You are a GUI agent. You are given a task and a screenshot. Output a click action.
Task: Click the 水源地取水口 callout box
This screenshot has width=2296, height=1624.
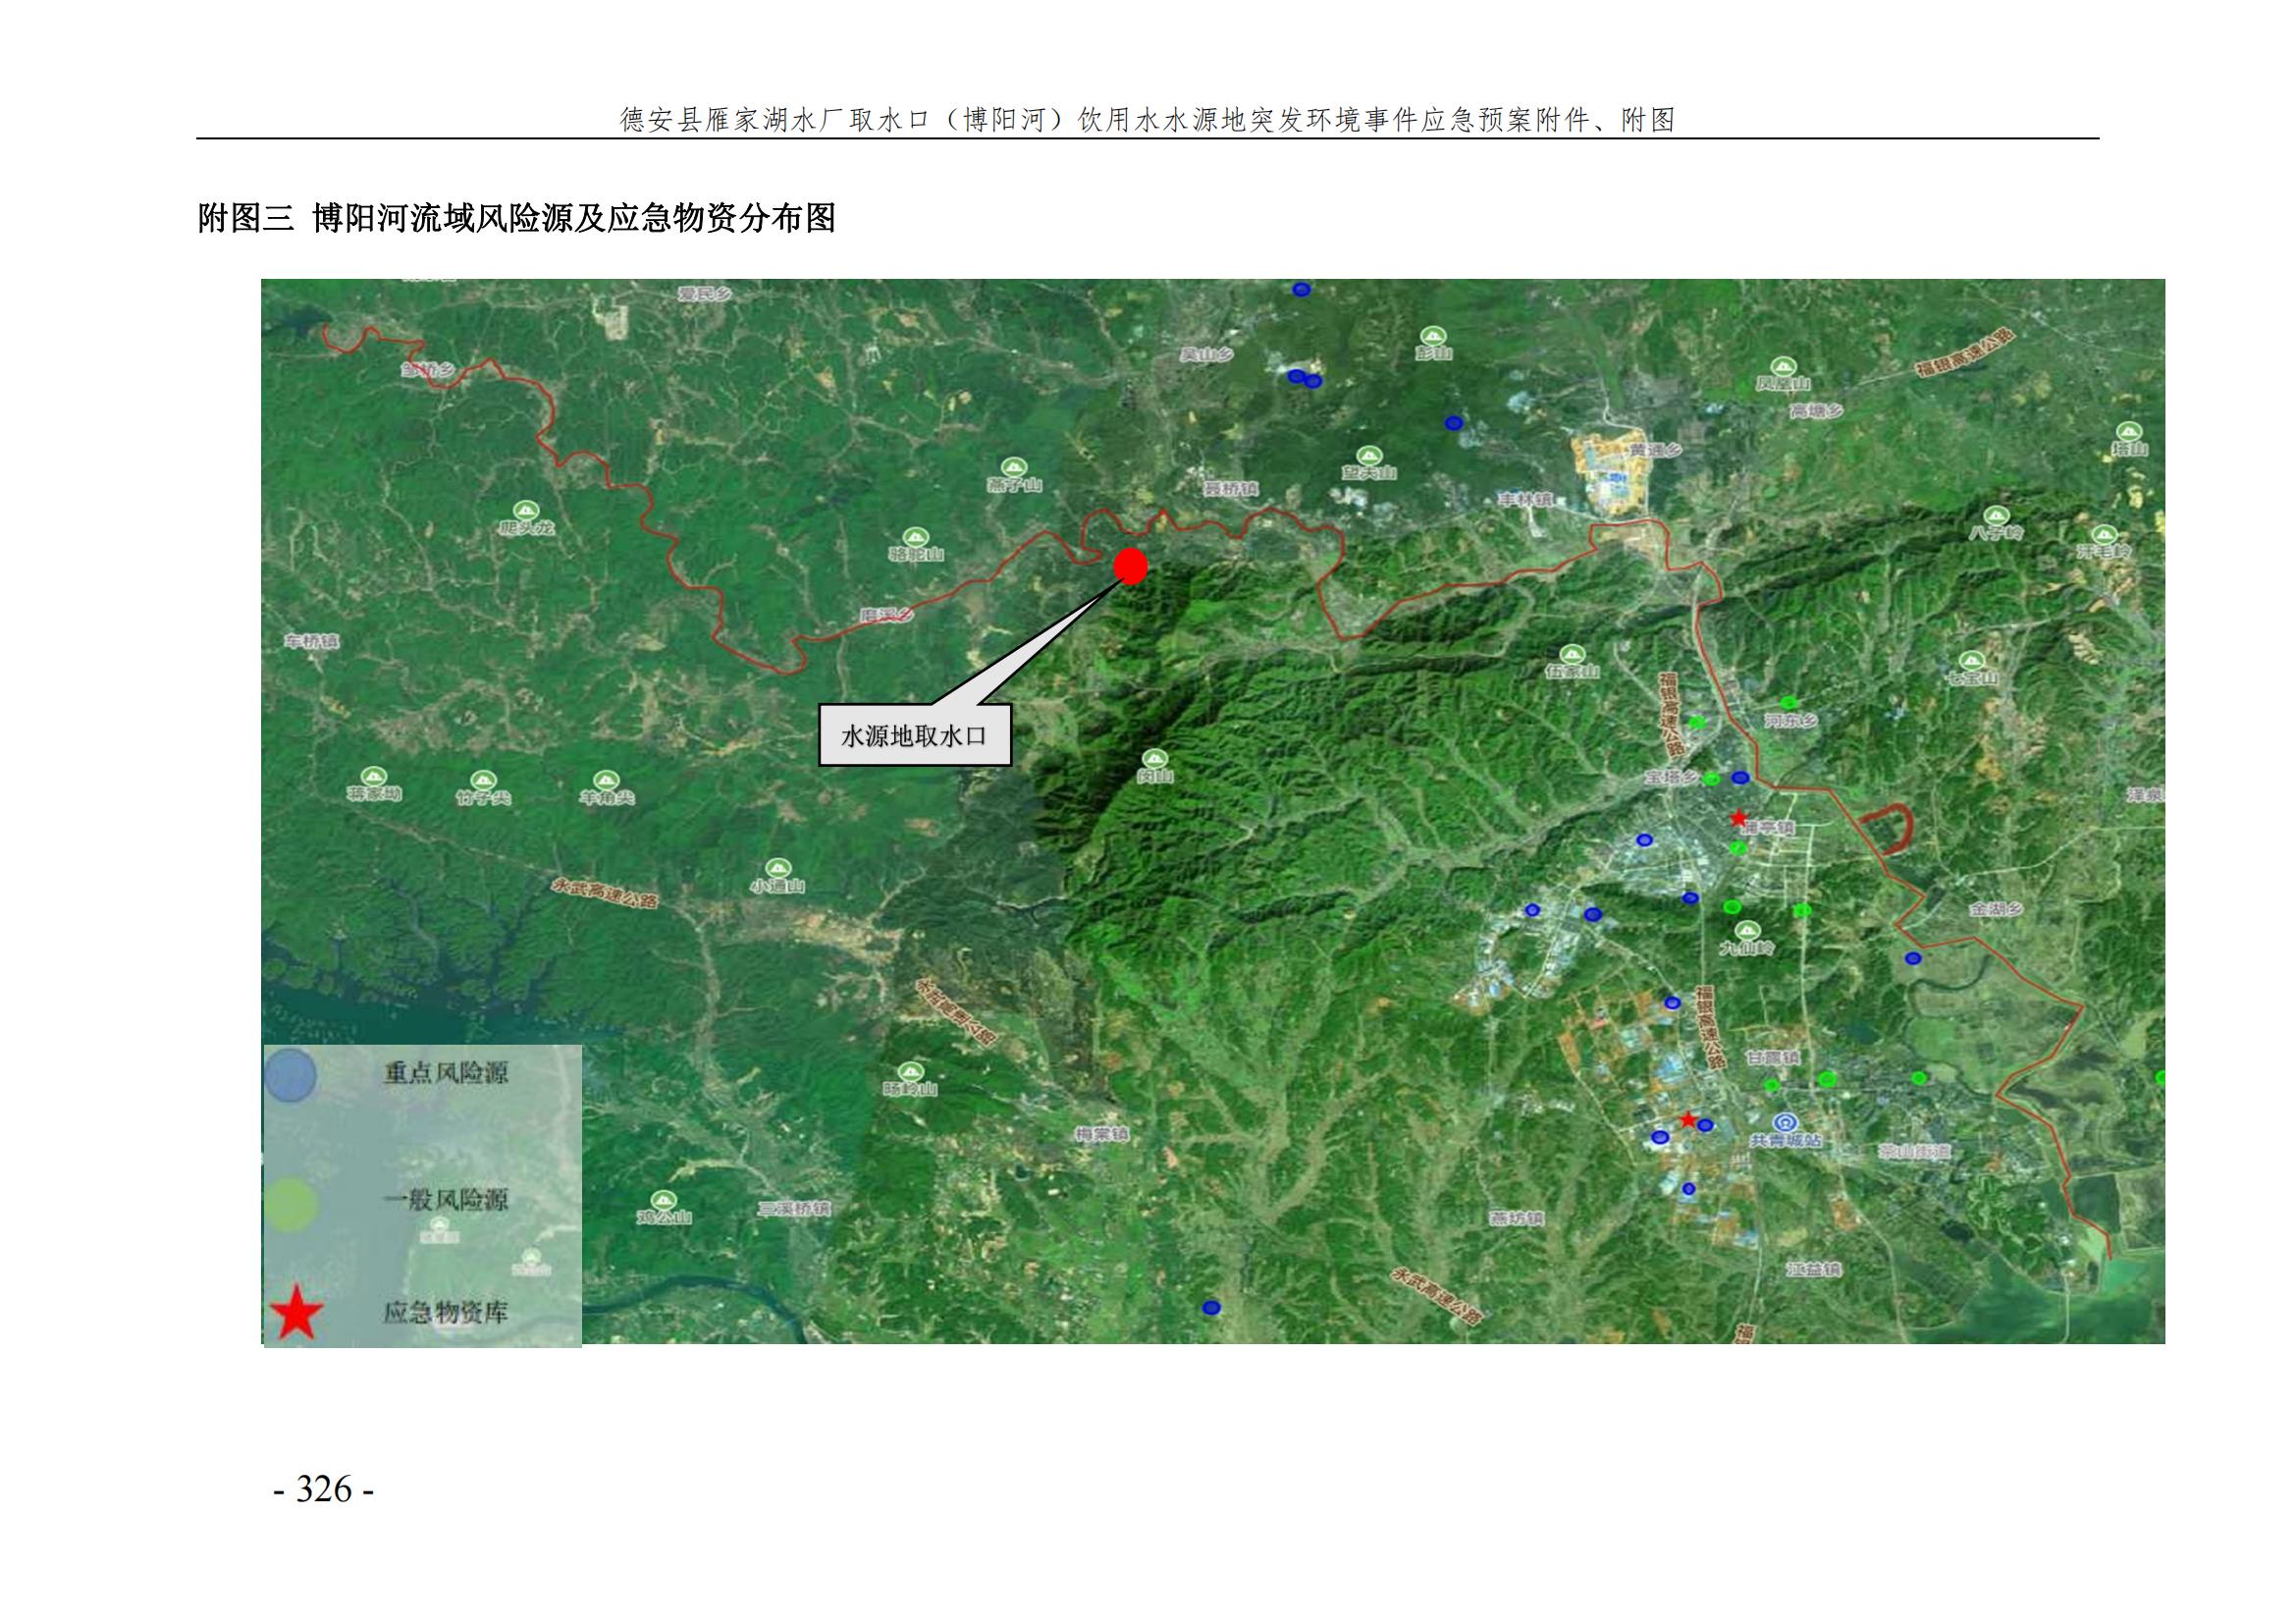pos(914,736)
